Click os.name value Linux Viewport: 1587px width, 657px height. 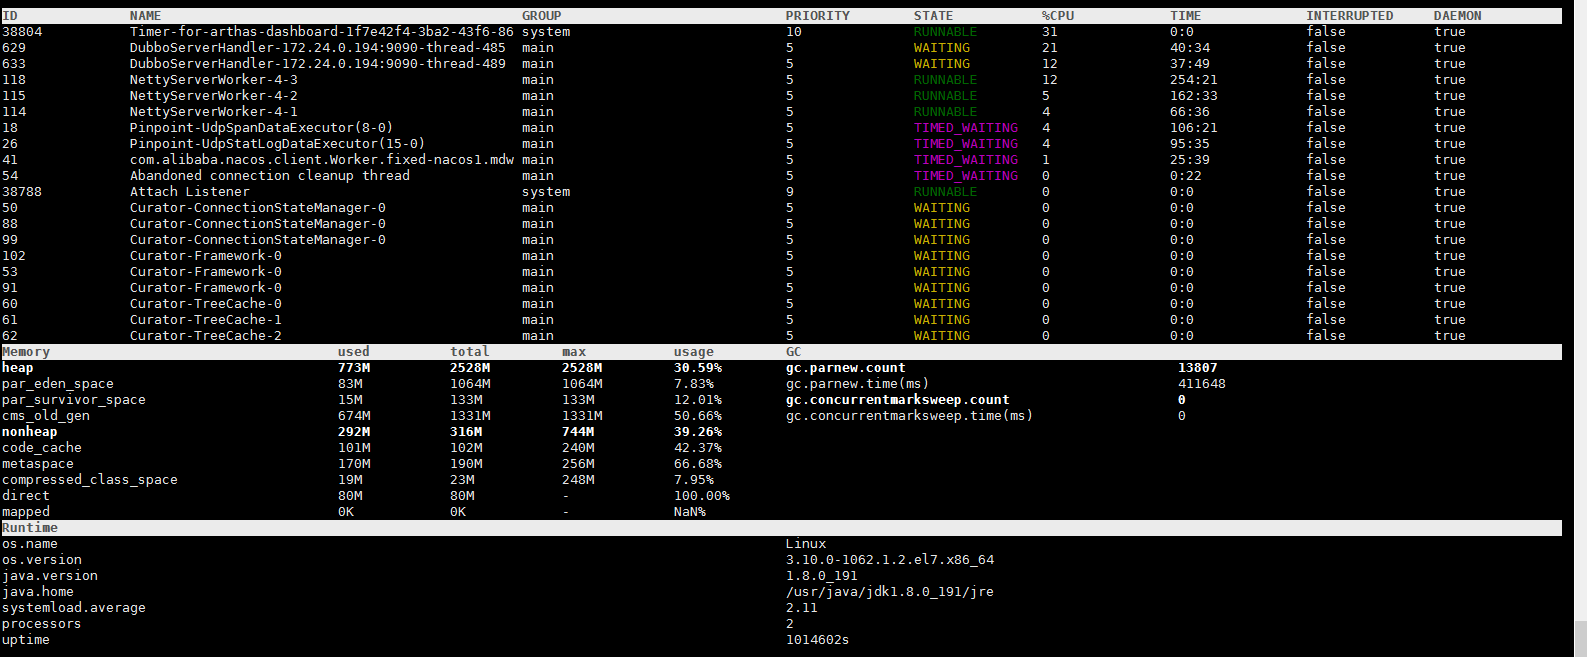(x=805, y=544)
